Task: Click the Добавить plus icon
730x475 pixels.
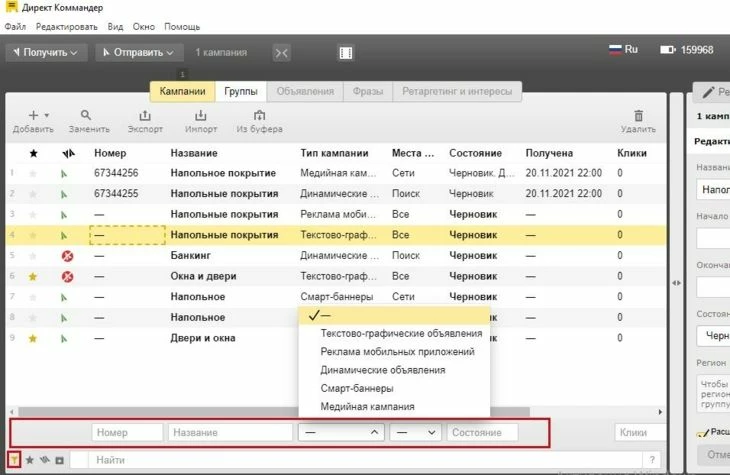Action: coord(34,115)
